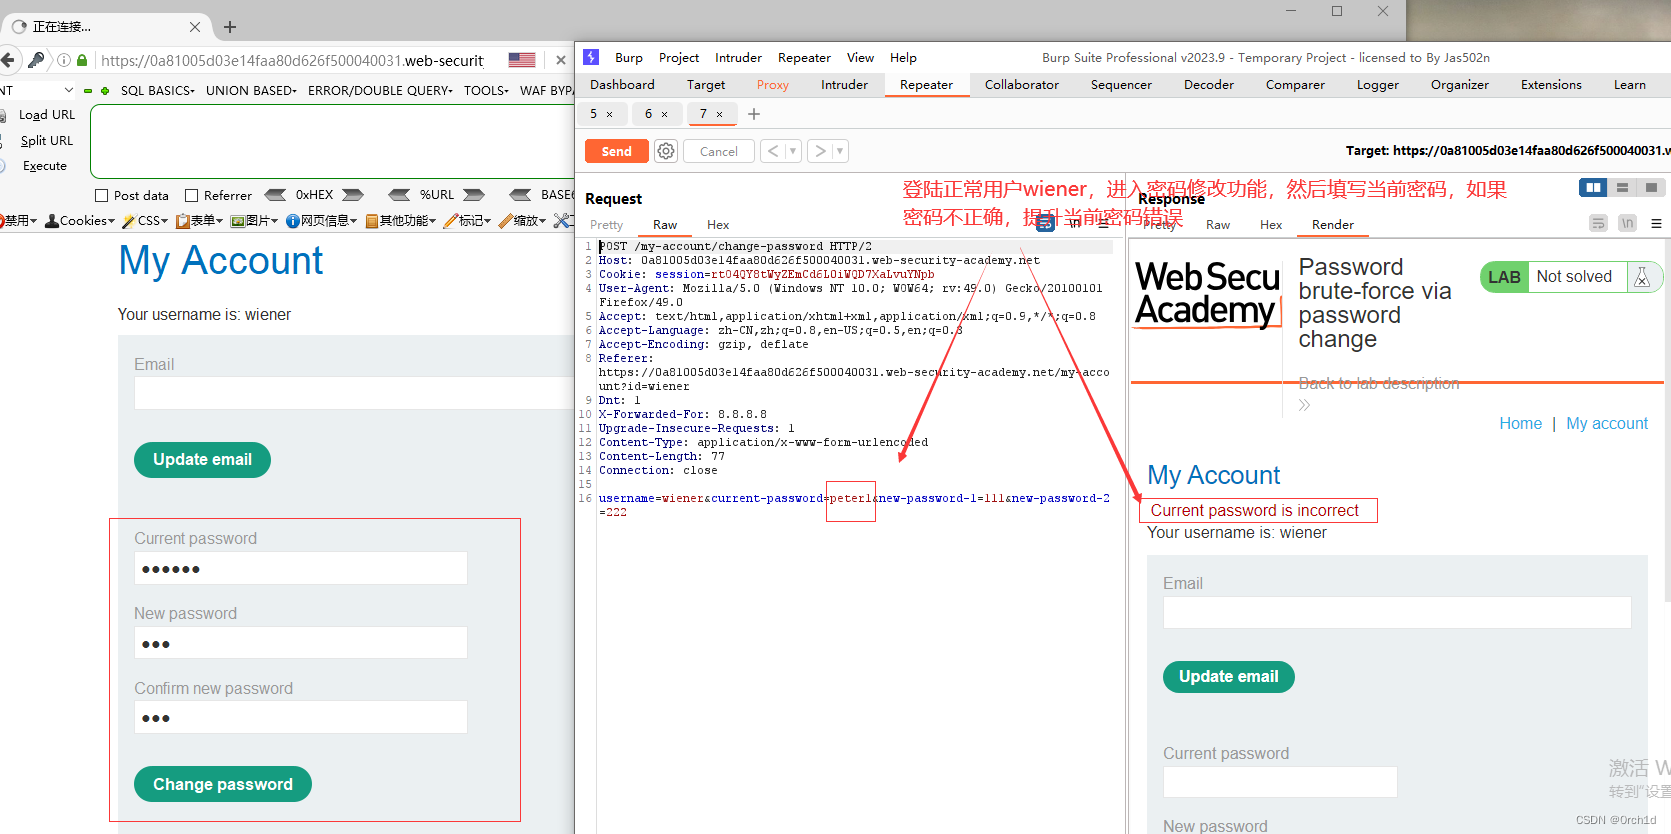Expand SQL BASICS menu in HackBar
Image resolution: width=1671 pixels, height=834 pixels.
157,90
